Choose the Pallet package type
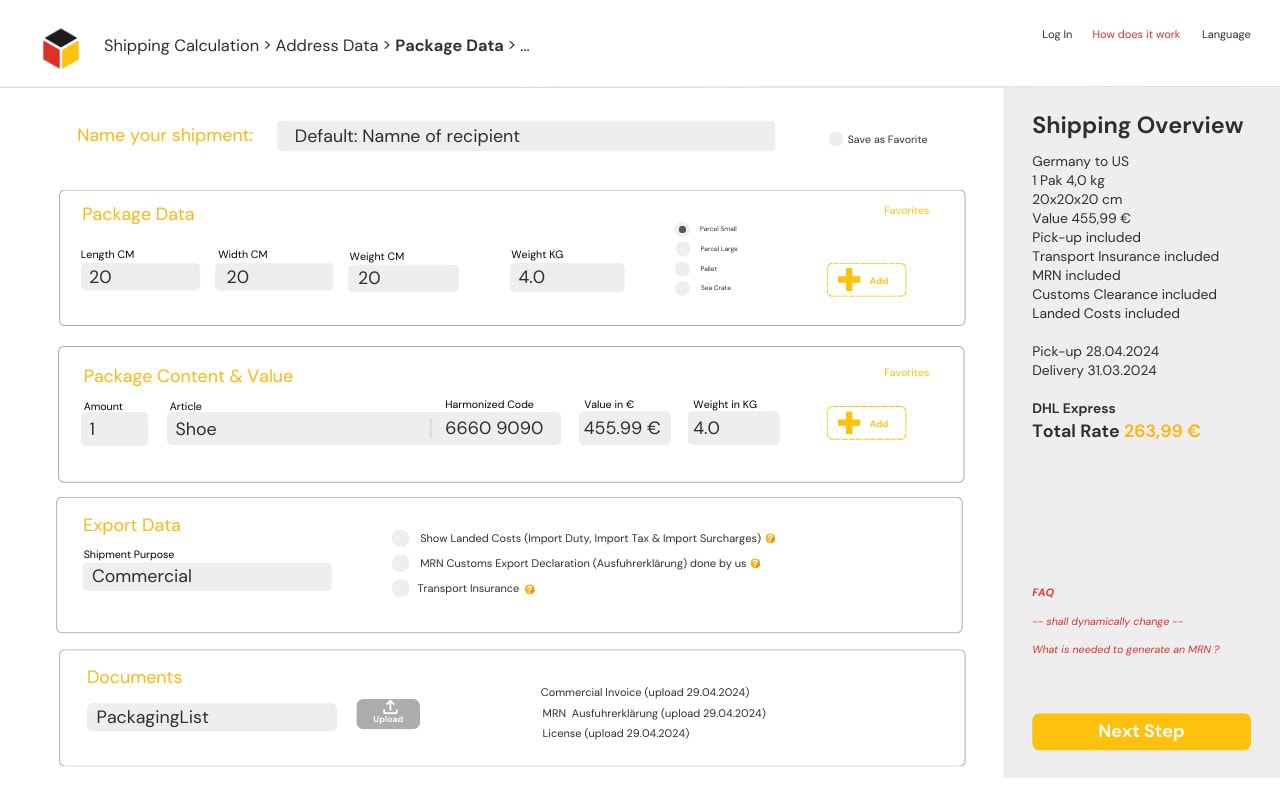The width and height of the screenshot is (1280, 800). tap(683, 269)
